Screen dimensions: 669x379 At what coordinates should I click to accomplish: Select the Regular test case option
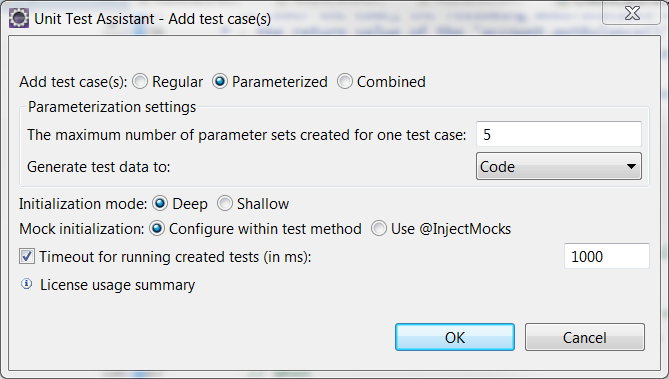[x=140, y=82]
